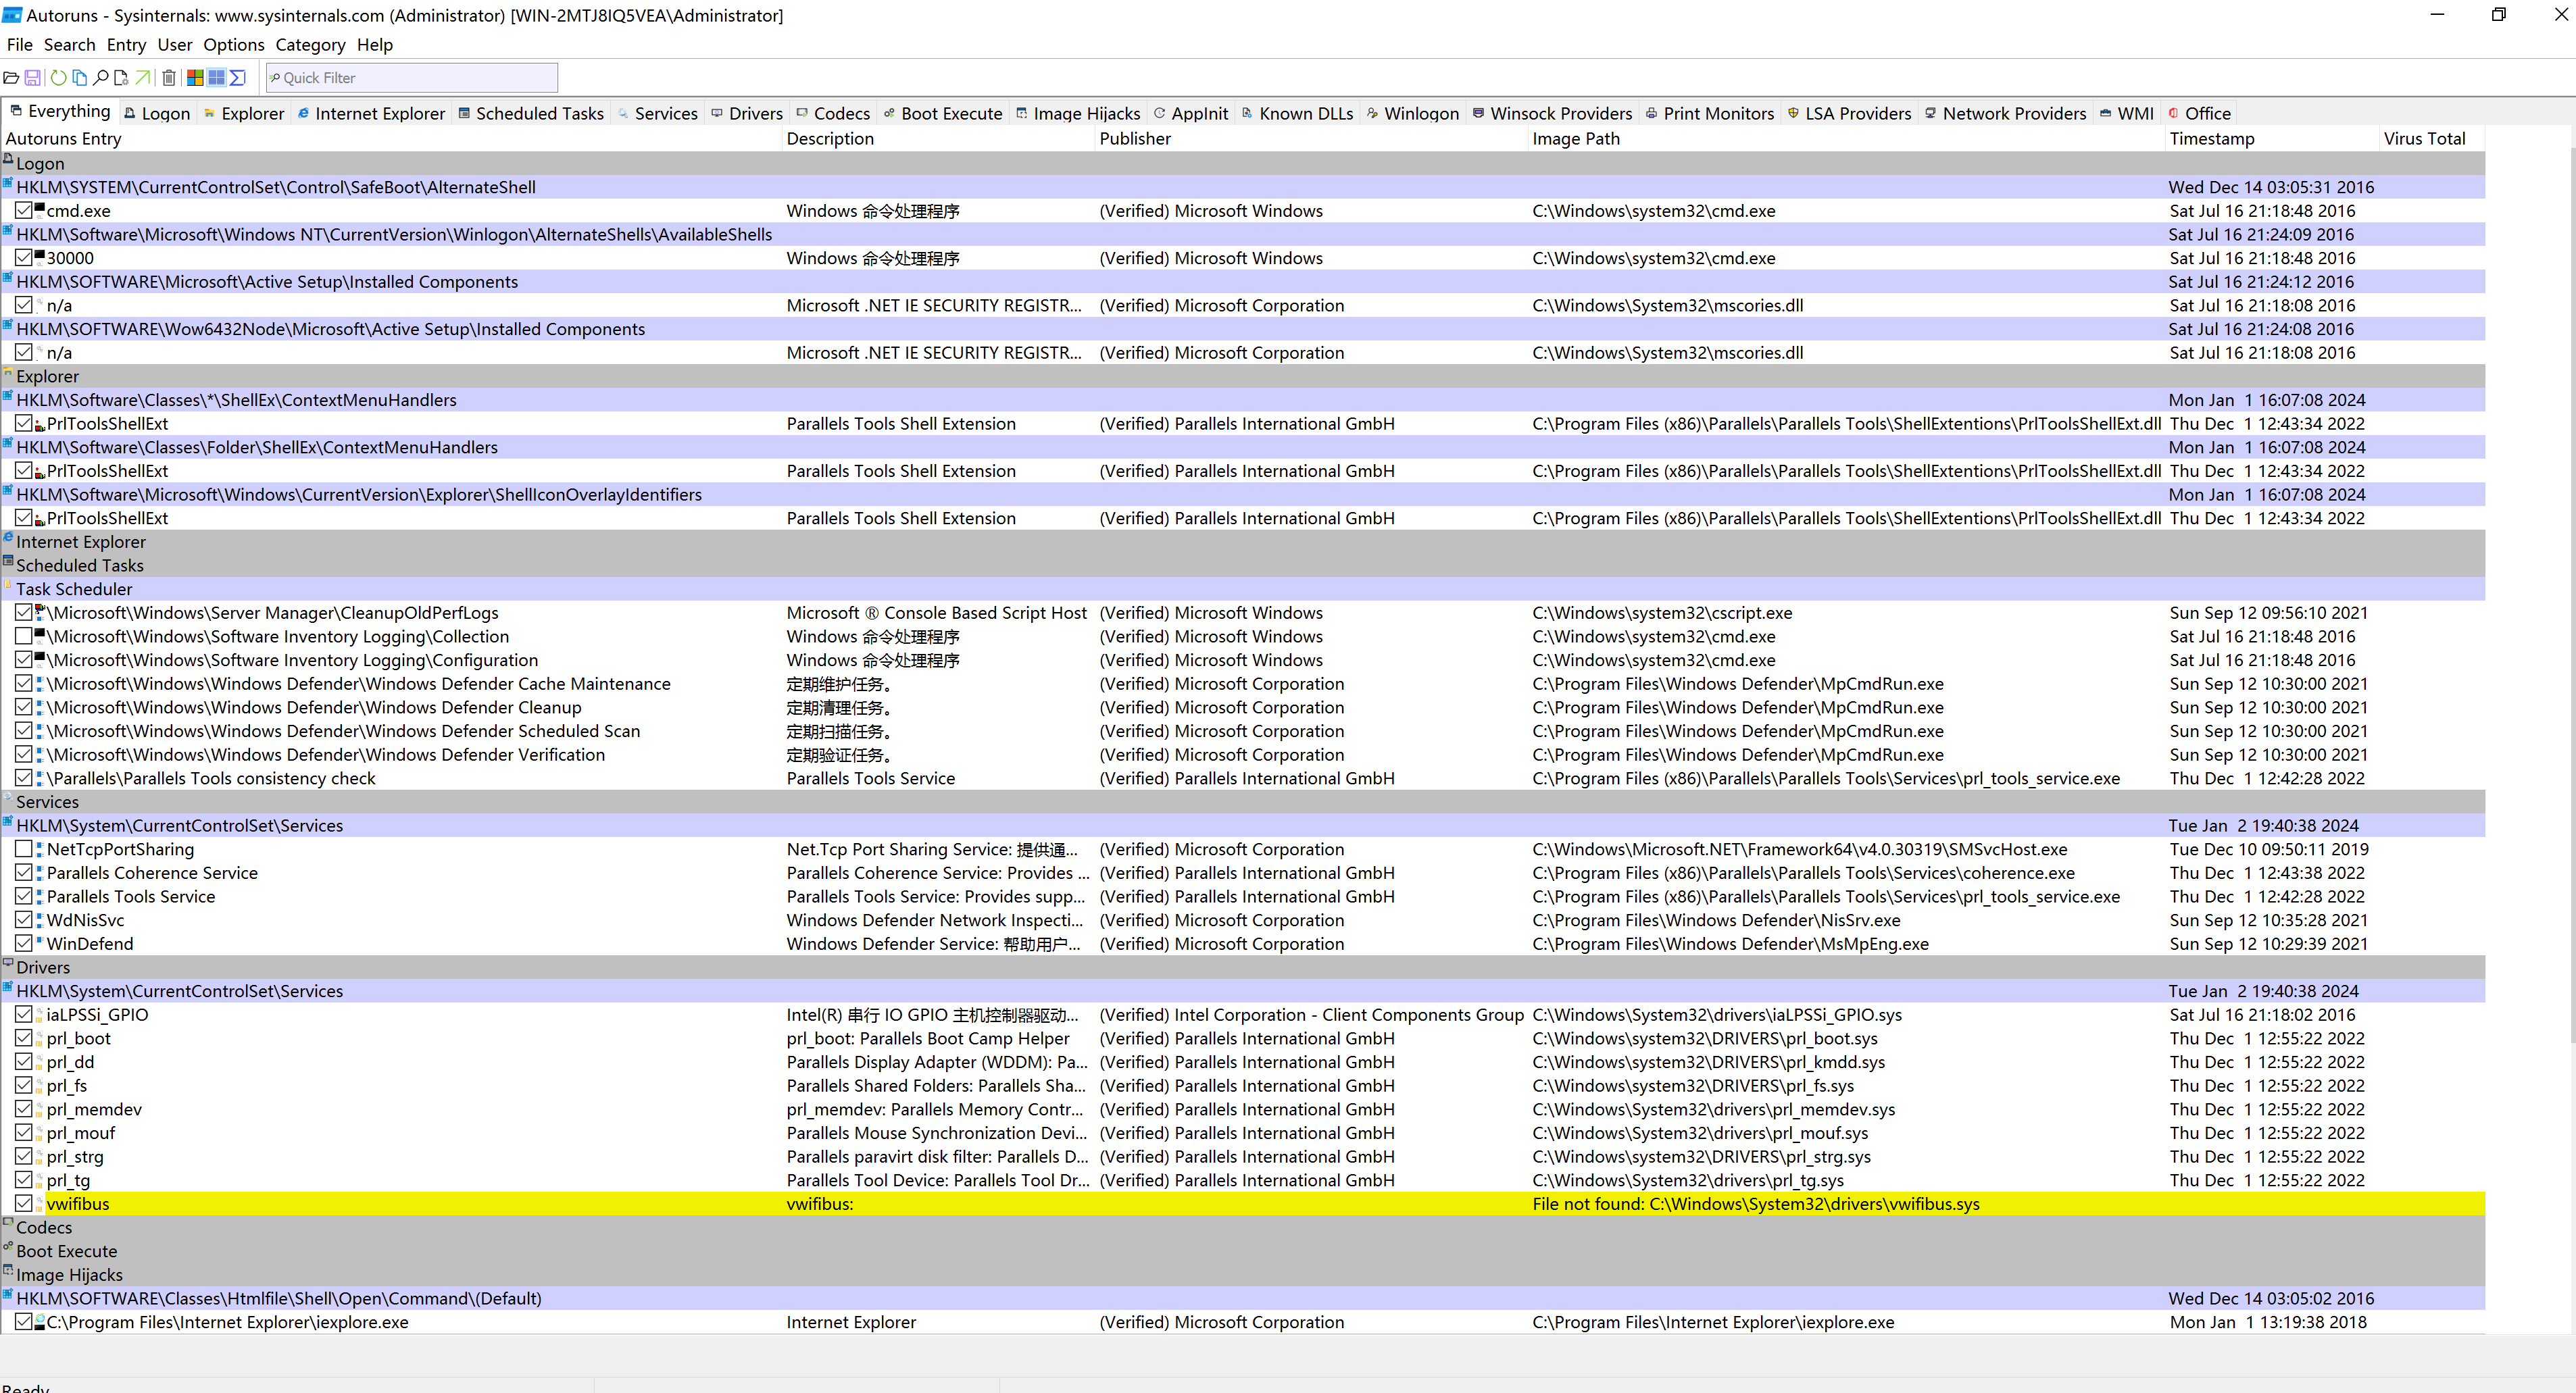
Task: Uncheck the vwifibus driver checkbox
Action: tap(24, 1203)
